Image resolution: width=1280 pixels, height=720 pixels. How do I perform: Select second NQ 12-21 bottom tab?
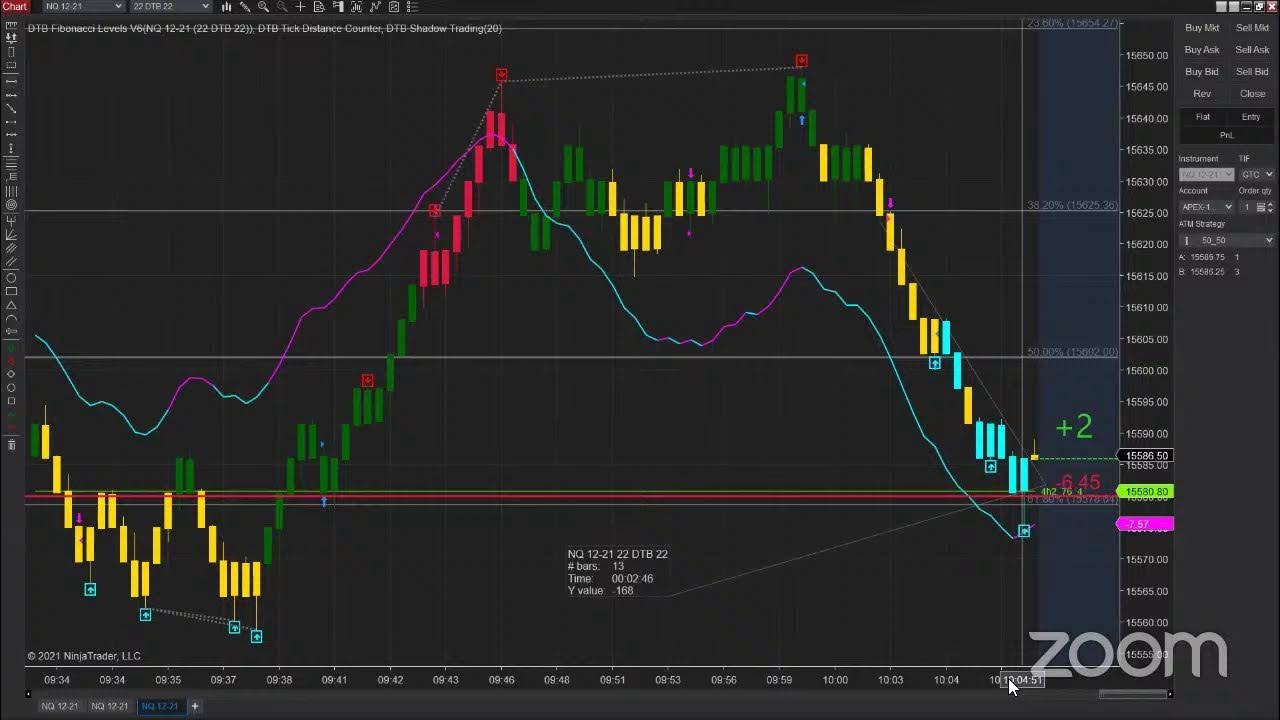click(110, 706)
